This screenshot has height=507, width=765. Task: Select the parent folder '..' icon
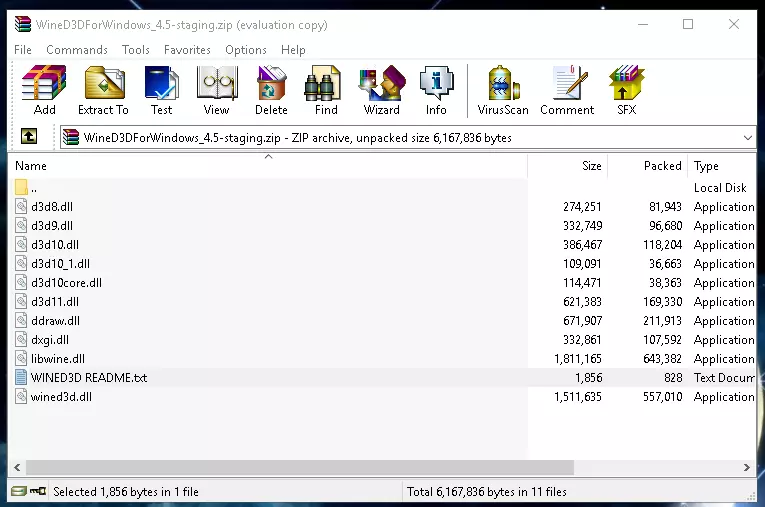pyautogui.click(x=21, y=187)
